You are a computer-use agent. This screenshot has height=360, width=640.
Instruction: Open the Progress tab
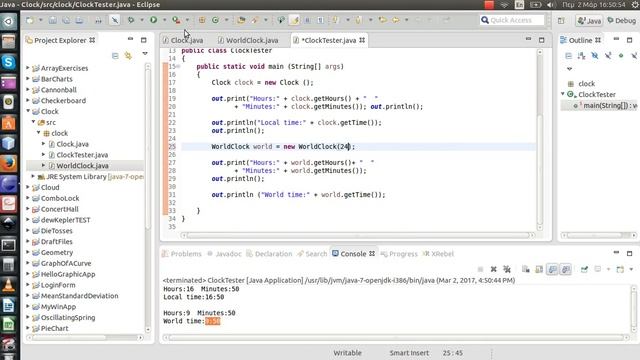(x=399, y=253)
